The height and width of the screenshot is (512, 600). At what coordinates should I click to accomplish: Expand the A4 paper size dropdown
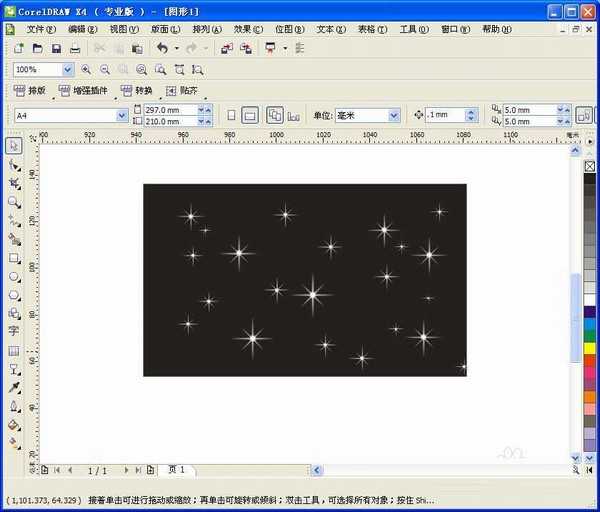click(x=122, y=115)
